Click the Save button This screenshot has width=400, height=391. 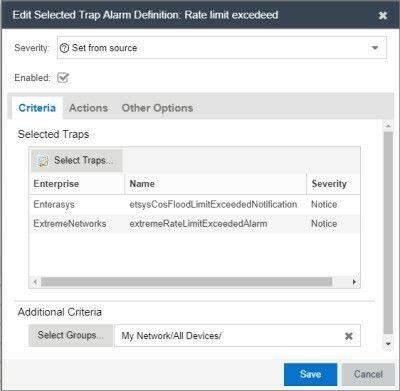pos(310,374)
